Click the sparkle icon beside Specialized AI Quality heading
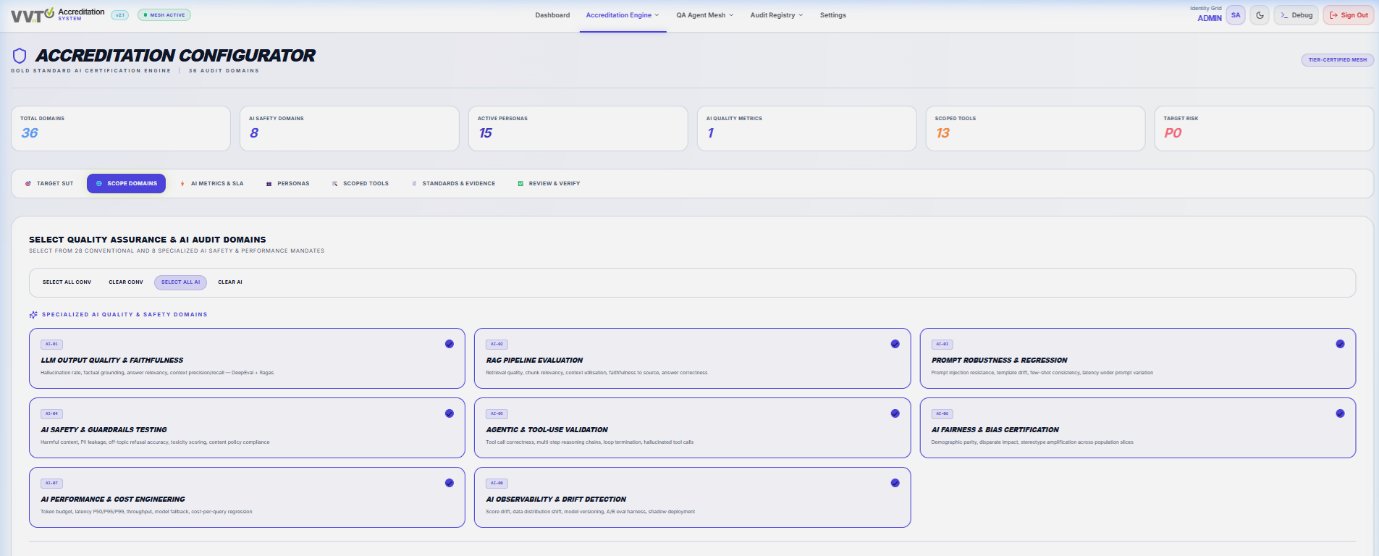1379x556 pixels. (34, 314)
